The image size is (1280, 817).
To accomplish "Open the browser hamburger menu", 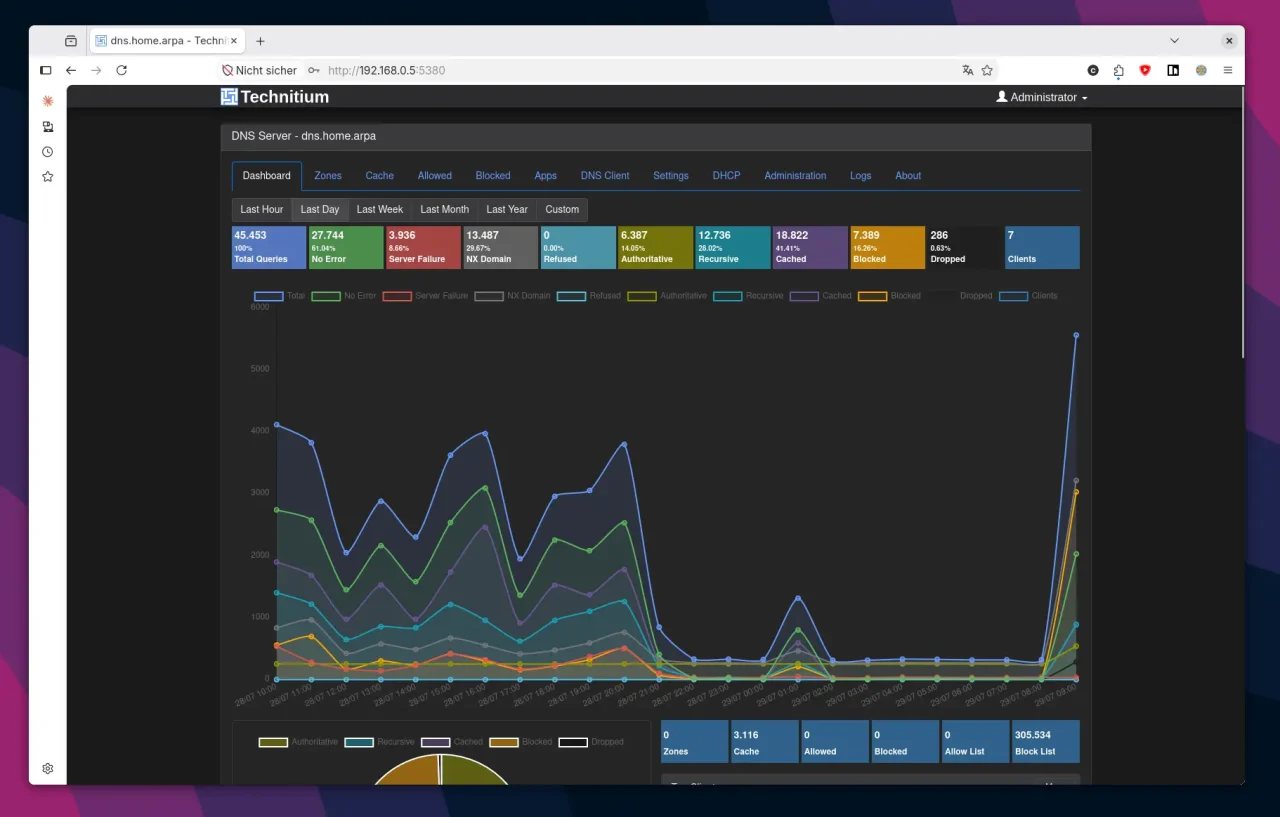I will [1228, 70].
